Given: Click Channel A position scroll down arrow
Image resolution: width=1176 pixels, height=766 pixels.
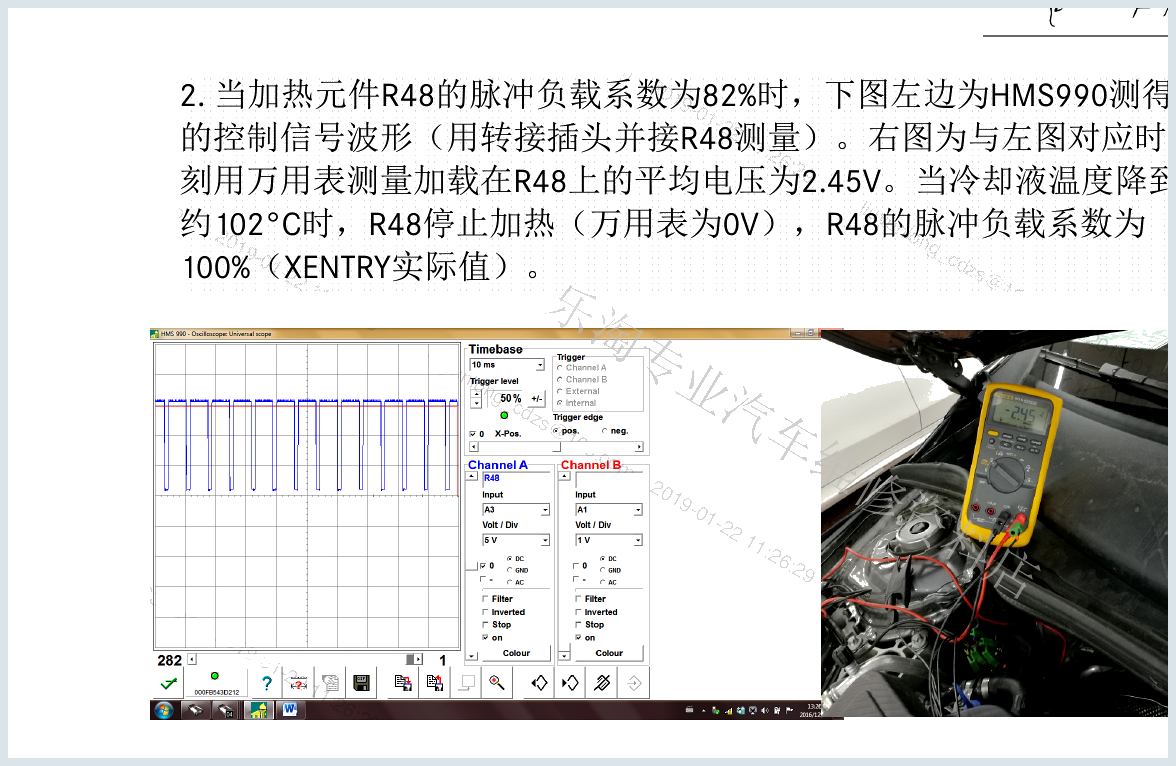Looking at the screenshot, I should tap(472, 656).
